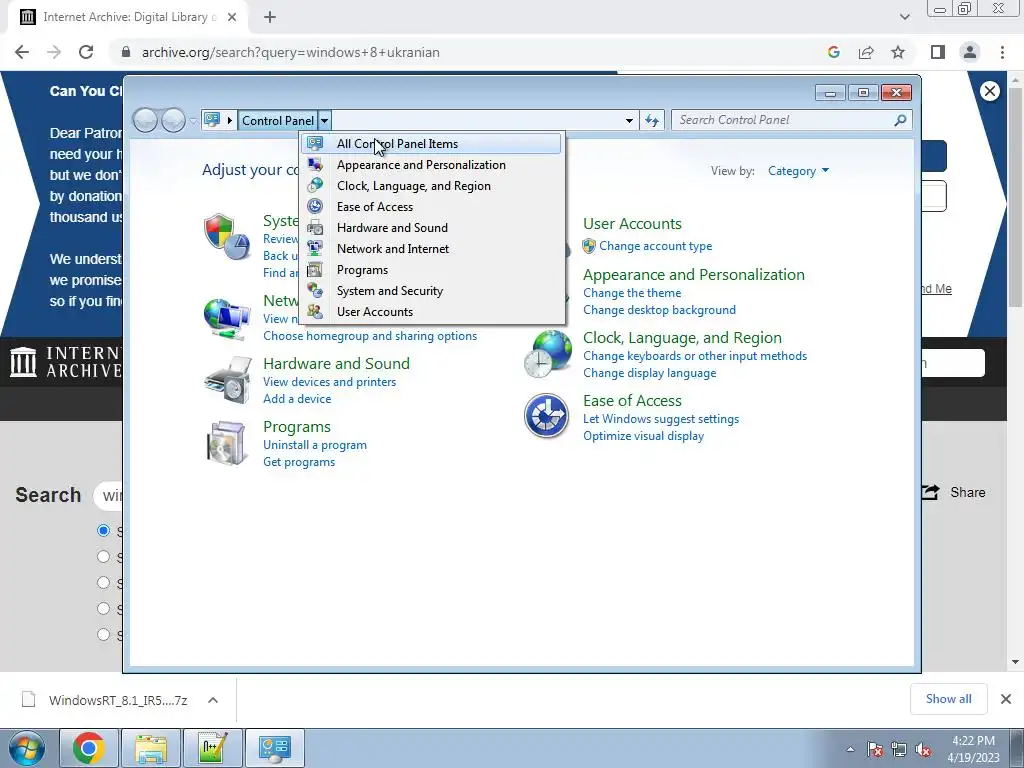The image size is (1024, 768).
Task: Click the User Accounts menu entry icon
Action: pyautogui.click(x=315, y=312)
